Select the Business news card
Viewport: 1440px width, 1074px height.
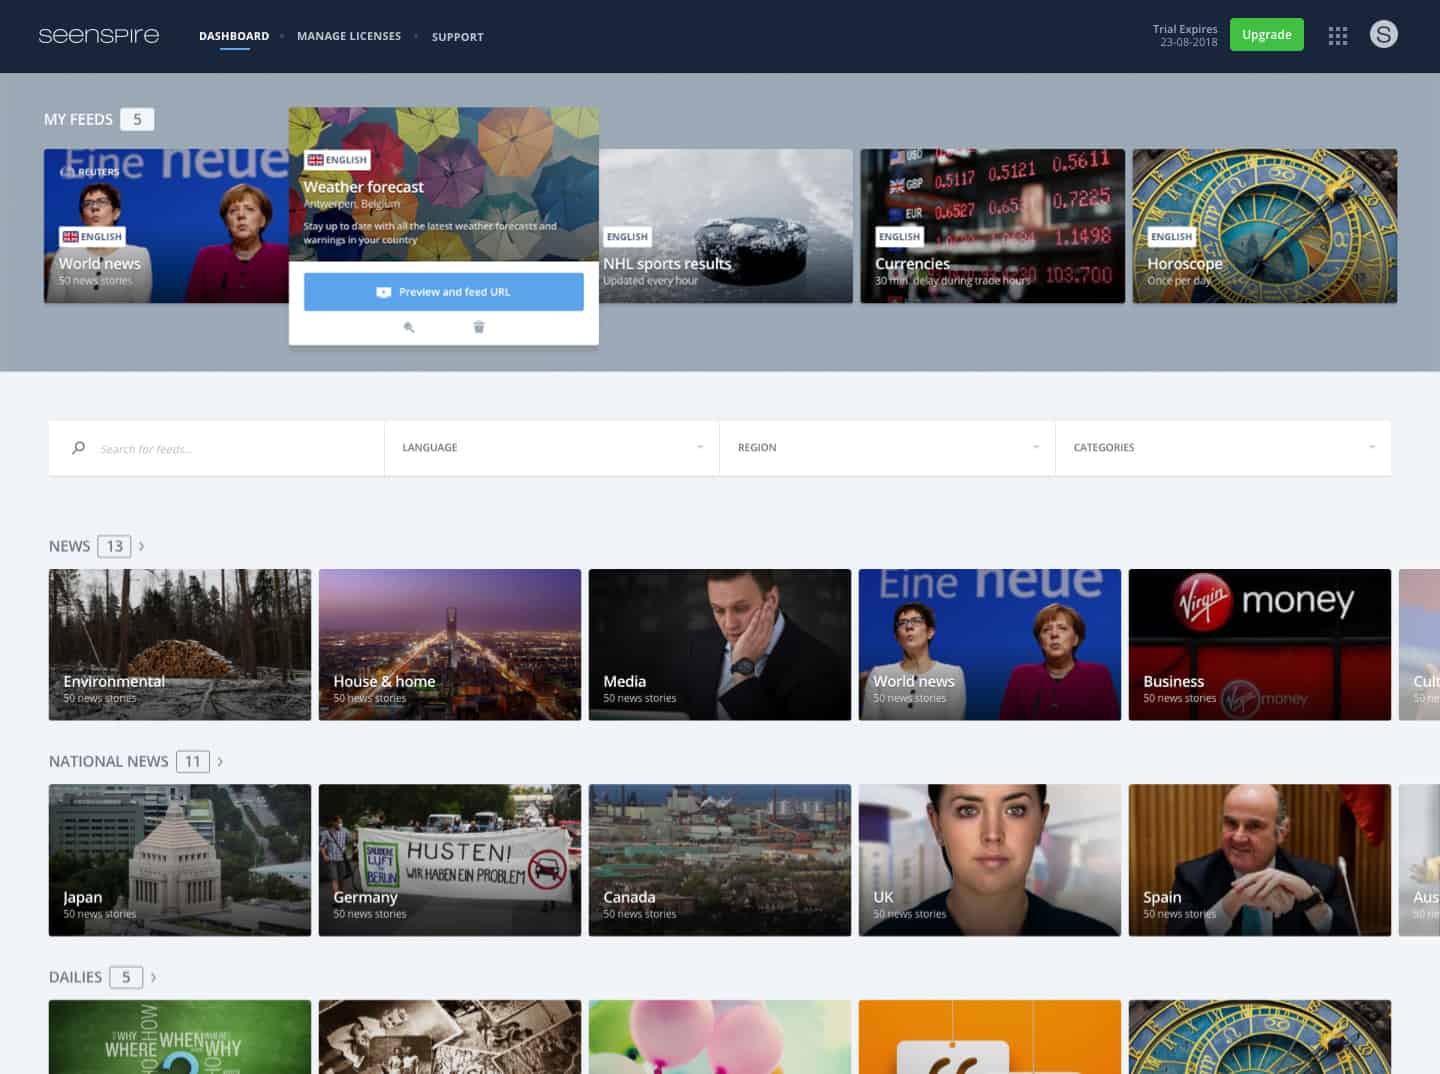[1260, 644]
